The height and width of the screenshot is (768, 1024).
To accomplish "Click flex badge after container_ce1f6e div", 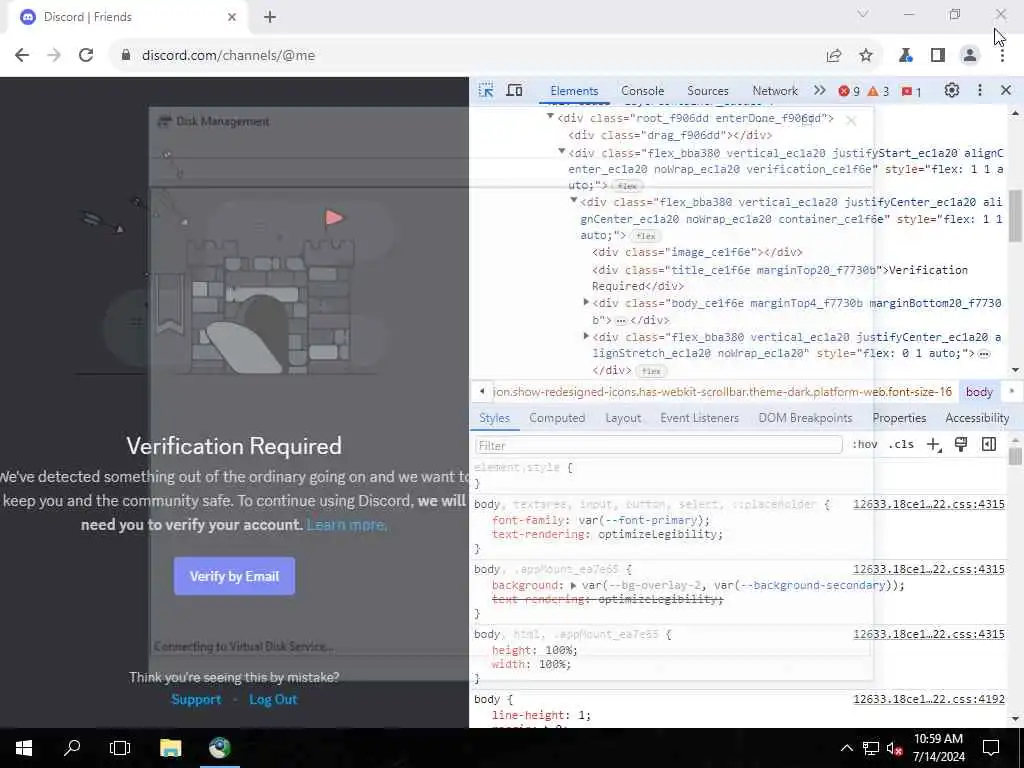I will click(646, 236).
